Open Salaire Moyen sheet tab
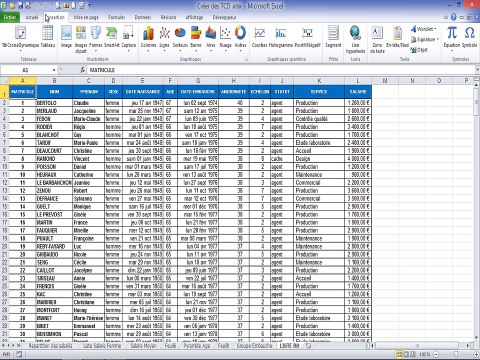Image resolution: width=480 pixels, height=360 pixels. pos(143,346)
